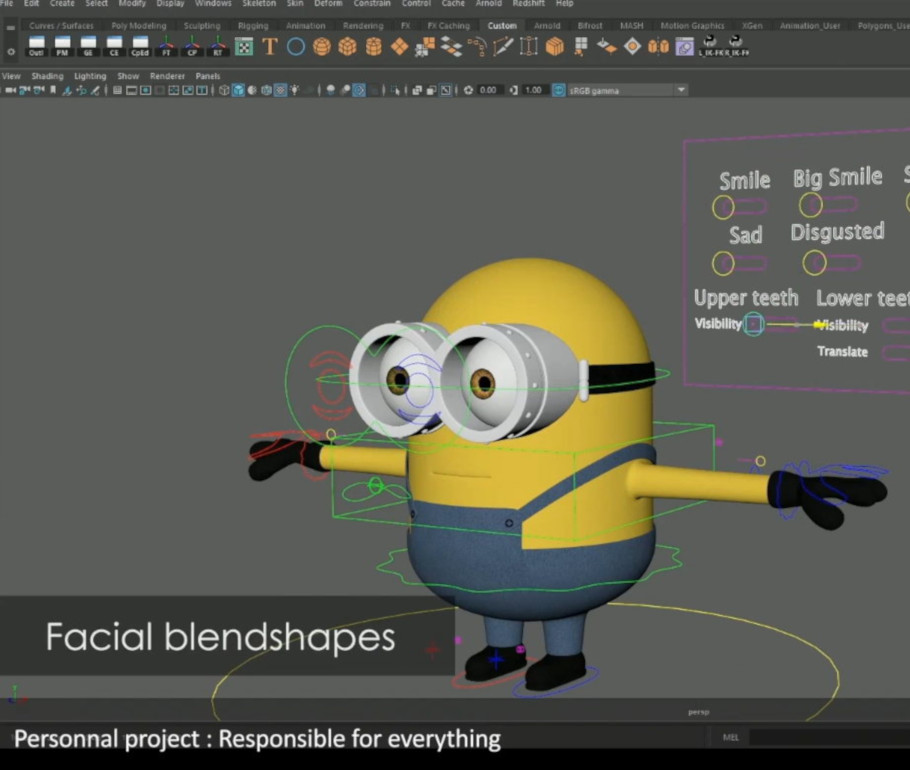Click the combine meshes shelf icon

click(425, 46)
